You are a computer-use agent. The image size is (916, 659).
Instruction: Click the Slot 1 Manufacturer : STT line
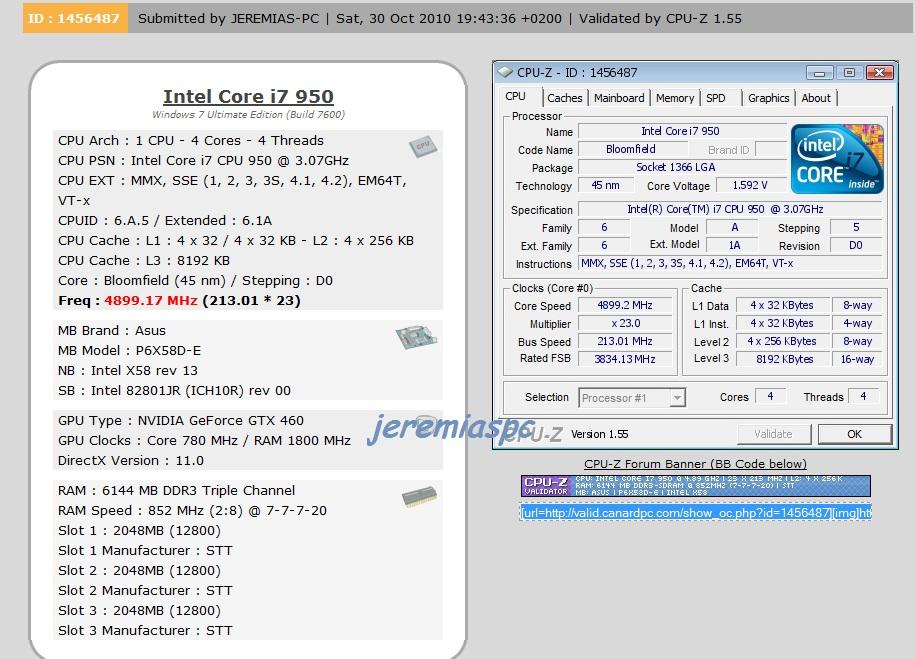[x=145, y=550]
